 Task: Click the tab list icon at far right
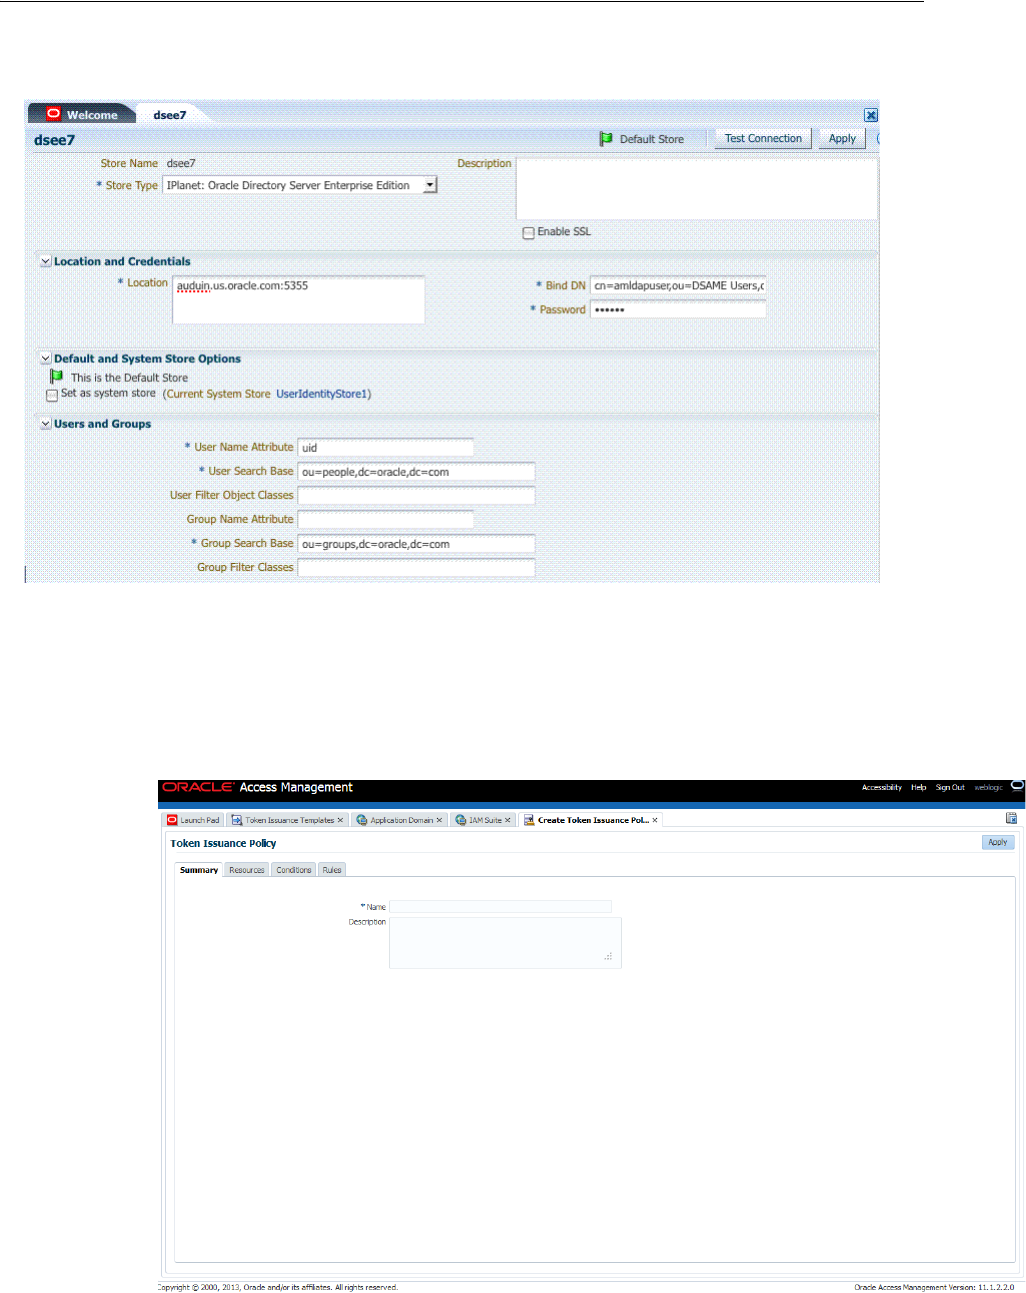tap(1011, 818)
